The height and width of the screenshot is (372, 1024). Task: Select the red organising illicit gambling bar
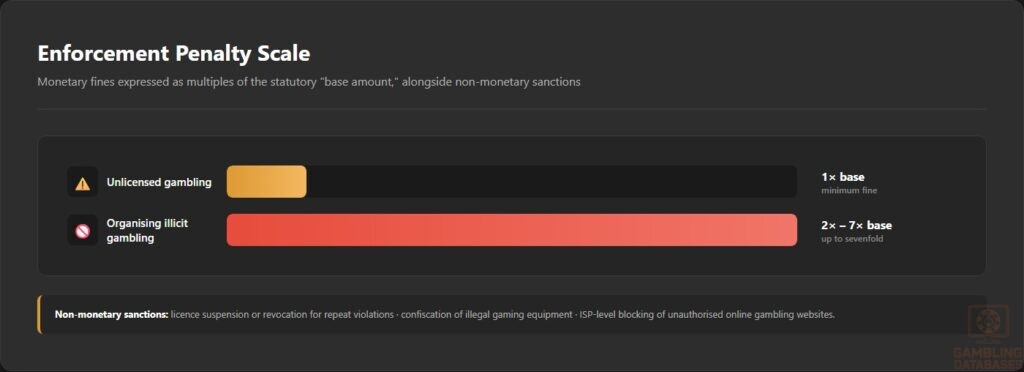pyautogui.click(x=512, y=230)
